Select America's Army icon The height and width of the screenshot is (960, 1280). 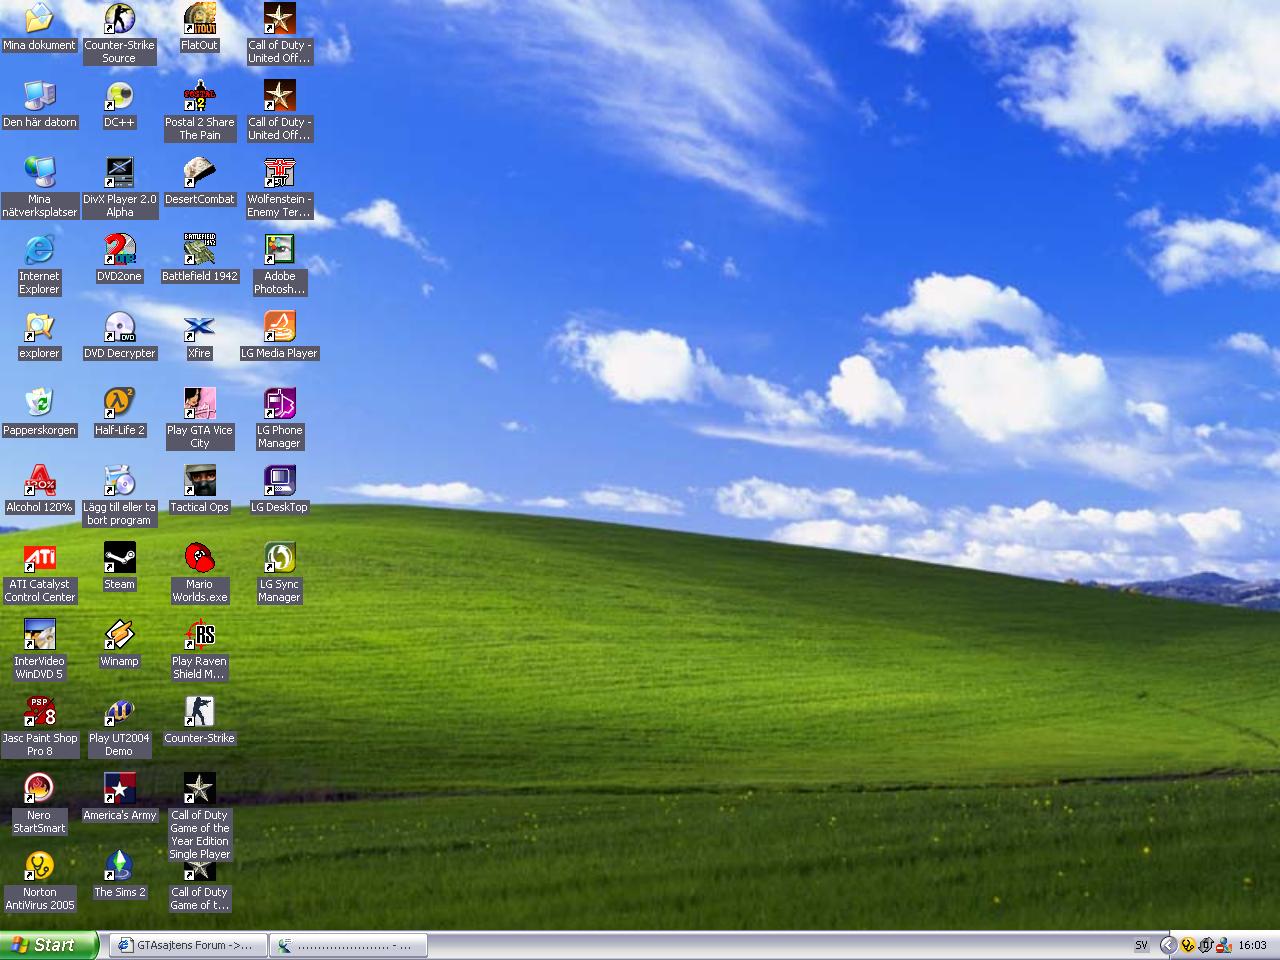point(119,788)
